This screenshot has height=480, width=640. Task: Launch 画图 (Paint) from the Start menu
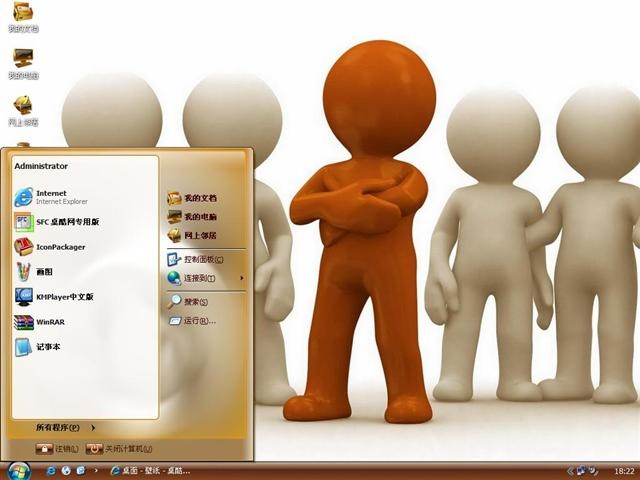click(44, 272)
